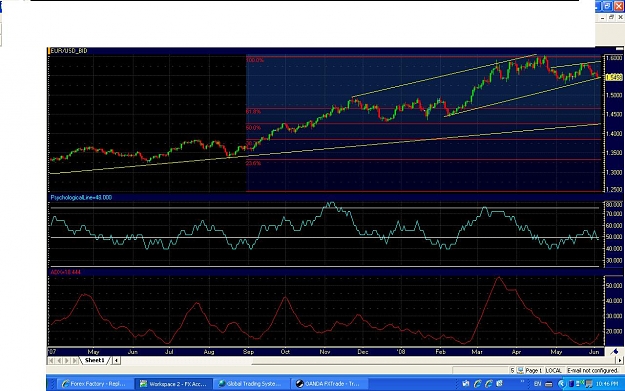Click the network monitors tray icon by clock
625x391 pixels.
(580, 383)
